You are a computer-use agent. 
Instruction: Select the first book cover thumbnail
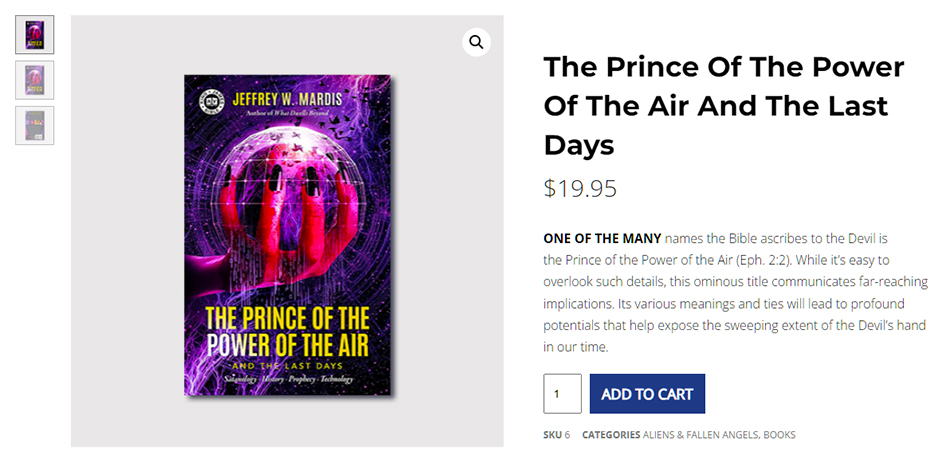(x=35, y=35)
